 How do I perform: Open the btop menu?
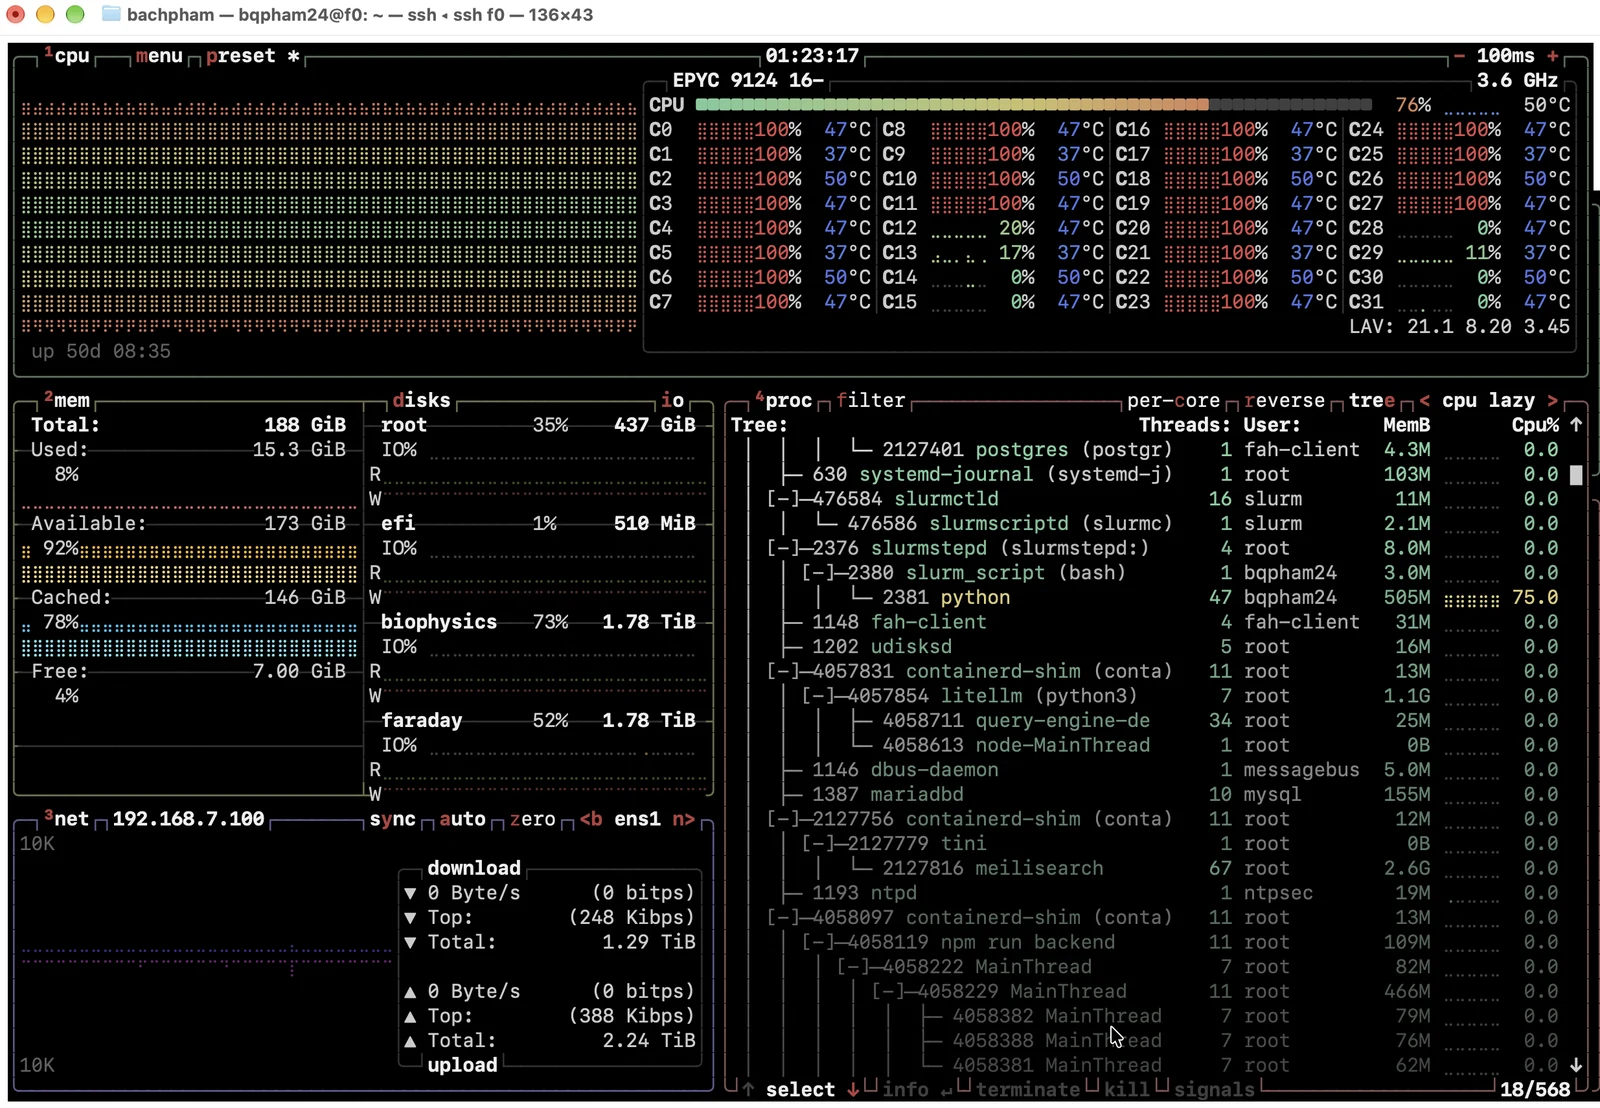(159, 56)
